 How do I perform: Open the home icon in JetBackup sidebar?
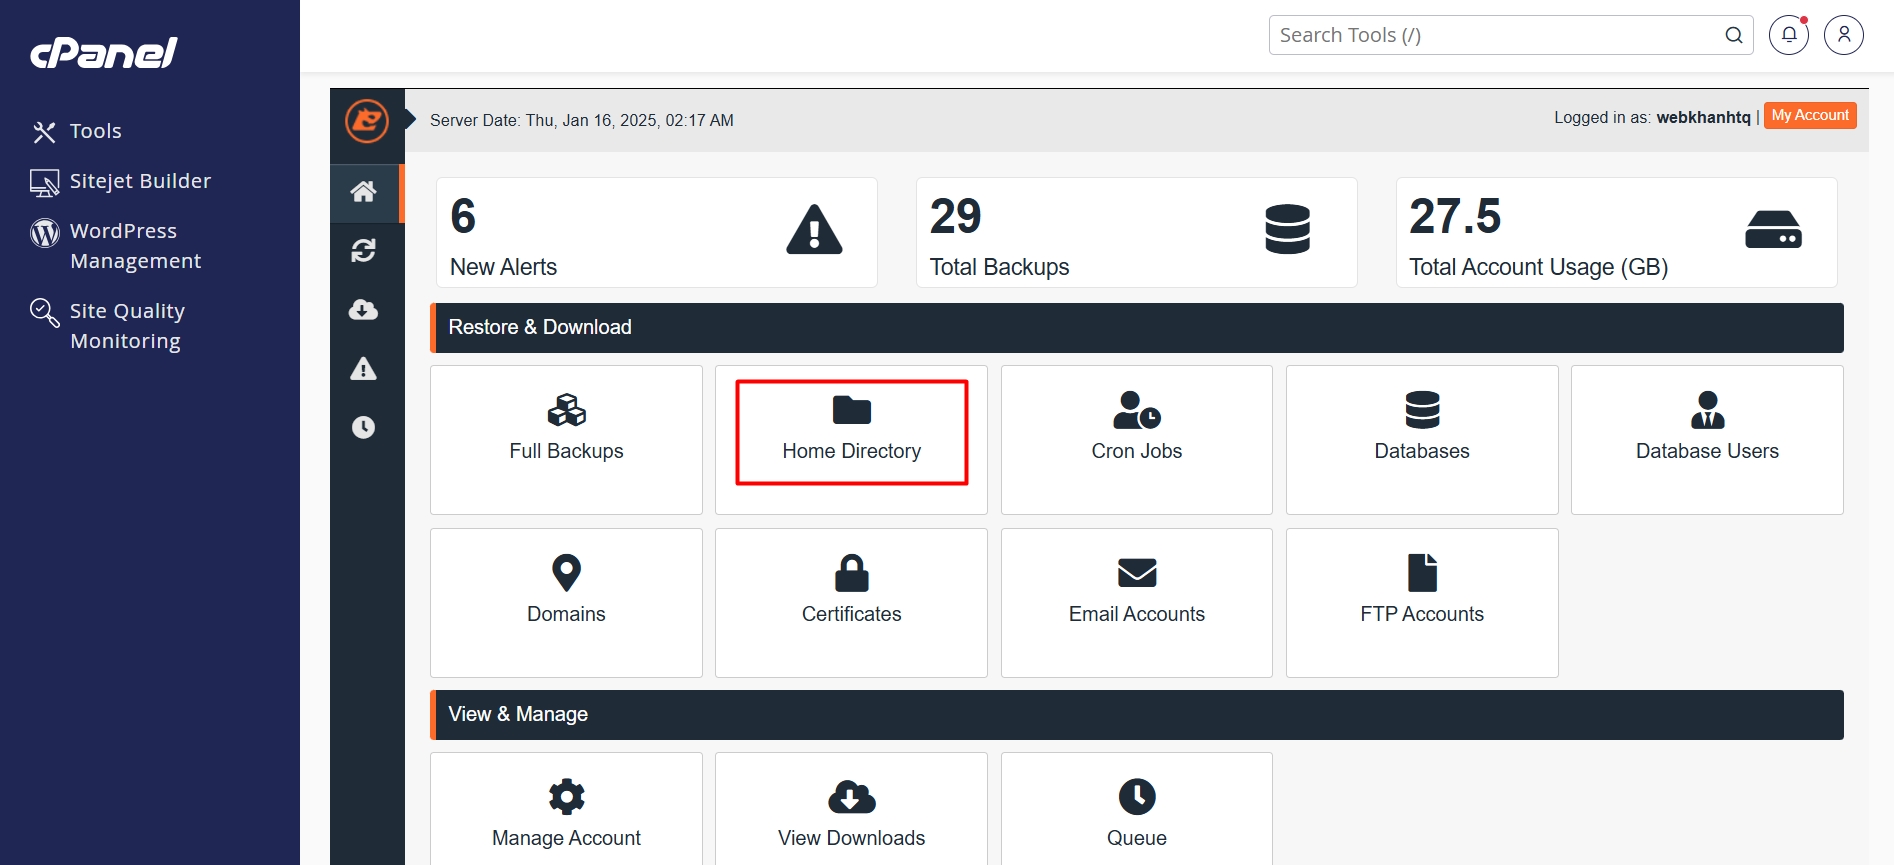click(364, 191)
